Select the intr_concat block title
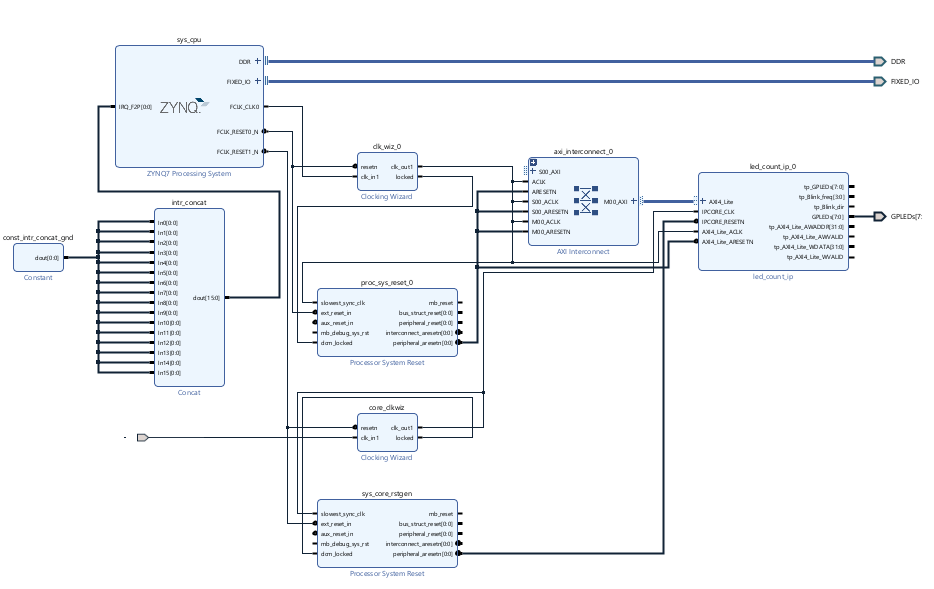The width and height of the screenshot is (934, 589). pos(189,202)
